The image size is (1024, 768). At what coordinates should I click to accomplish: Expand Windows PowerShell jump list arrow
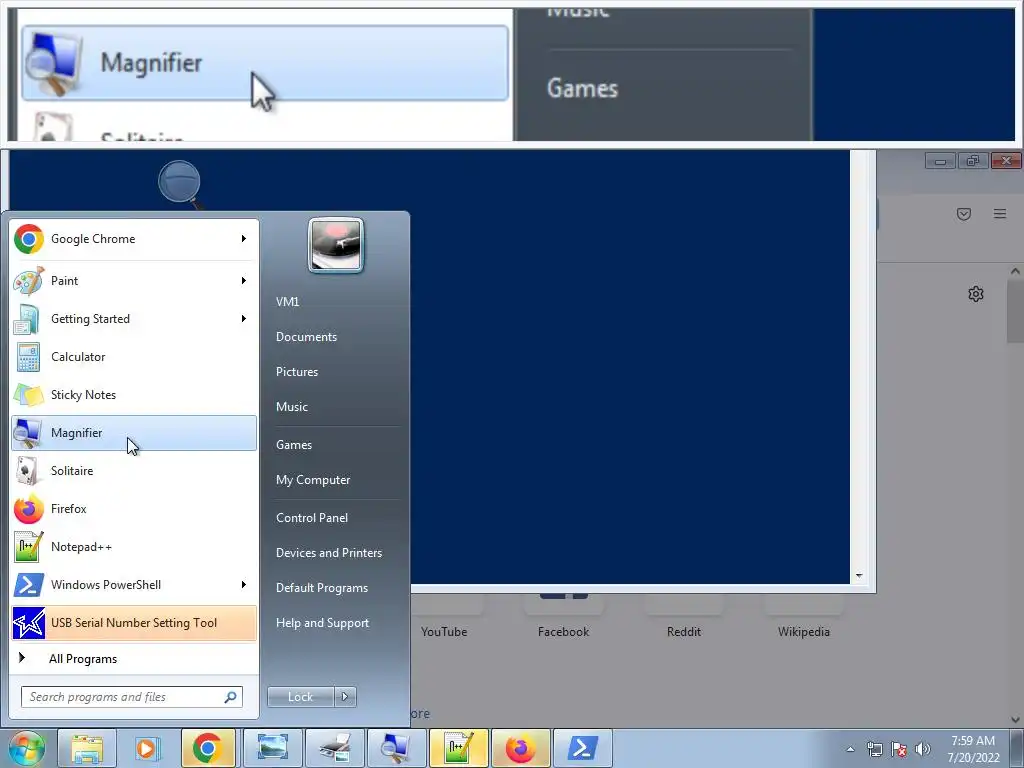coord(244,584)
